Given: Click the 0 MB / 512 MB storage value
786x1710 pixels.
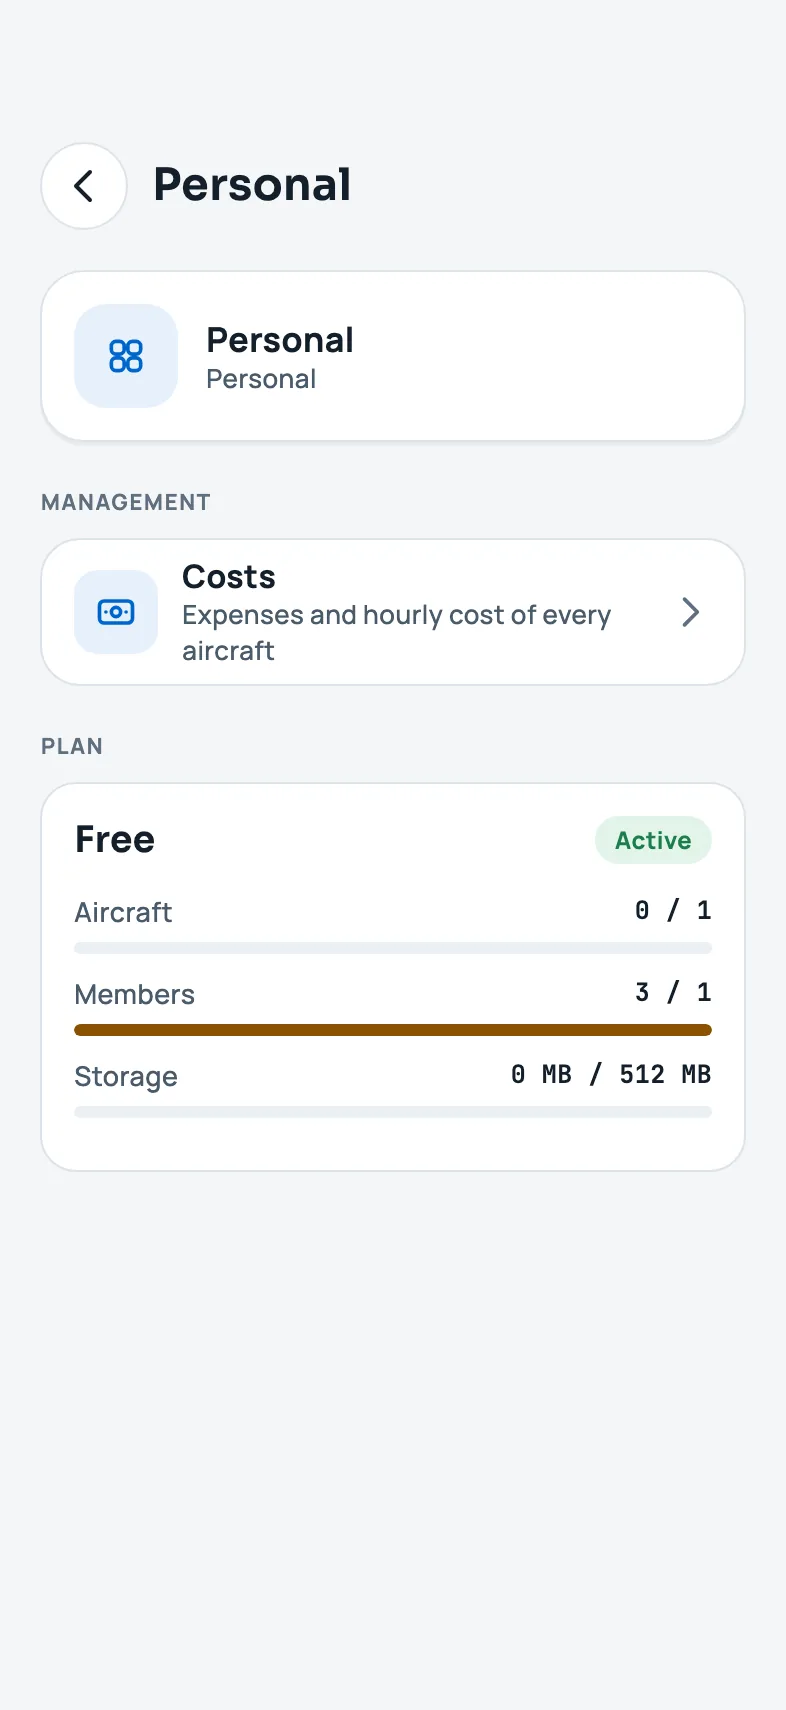Looking at the screenshot, I should [611, 1074].
